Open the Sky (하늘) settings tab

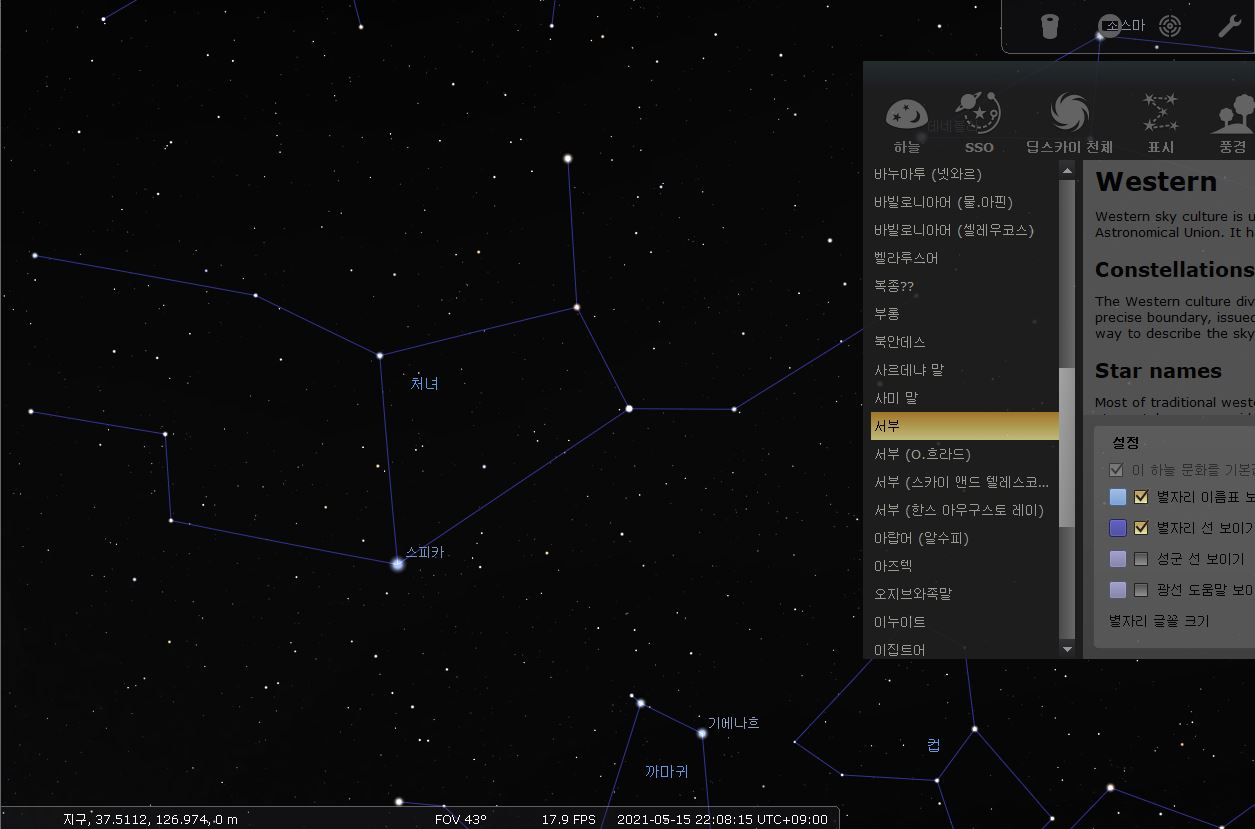pos(907,124)
